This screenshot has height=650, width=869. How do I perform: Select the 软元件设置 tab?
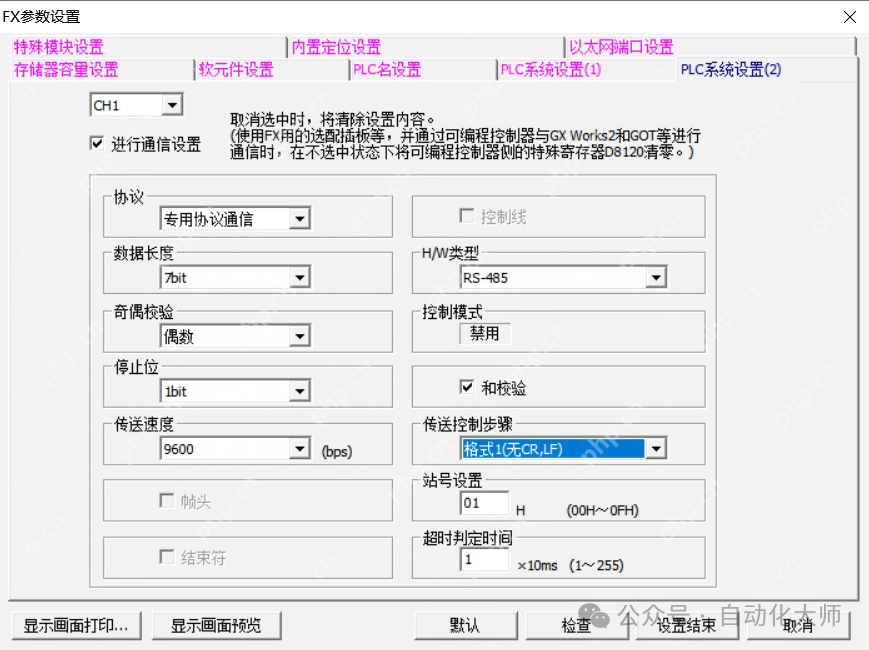point(237,69)
